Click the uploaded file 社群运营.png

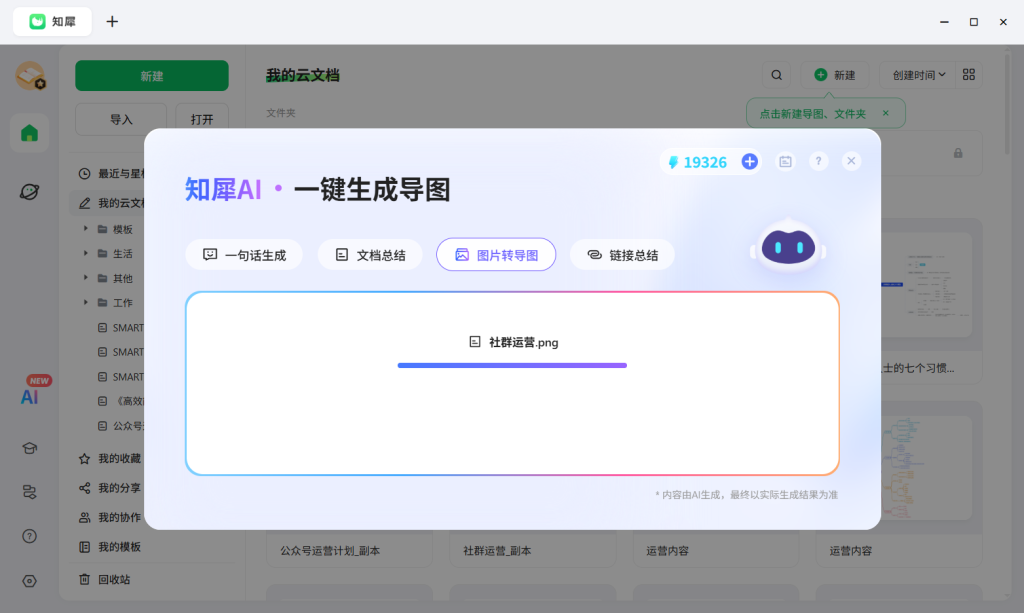pos(514,342)
